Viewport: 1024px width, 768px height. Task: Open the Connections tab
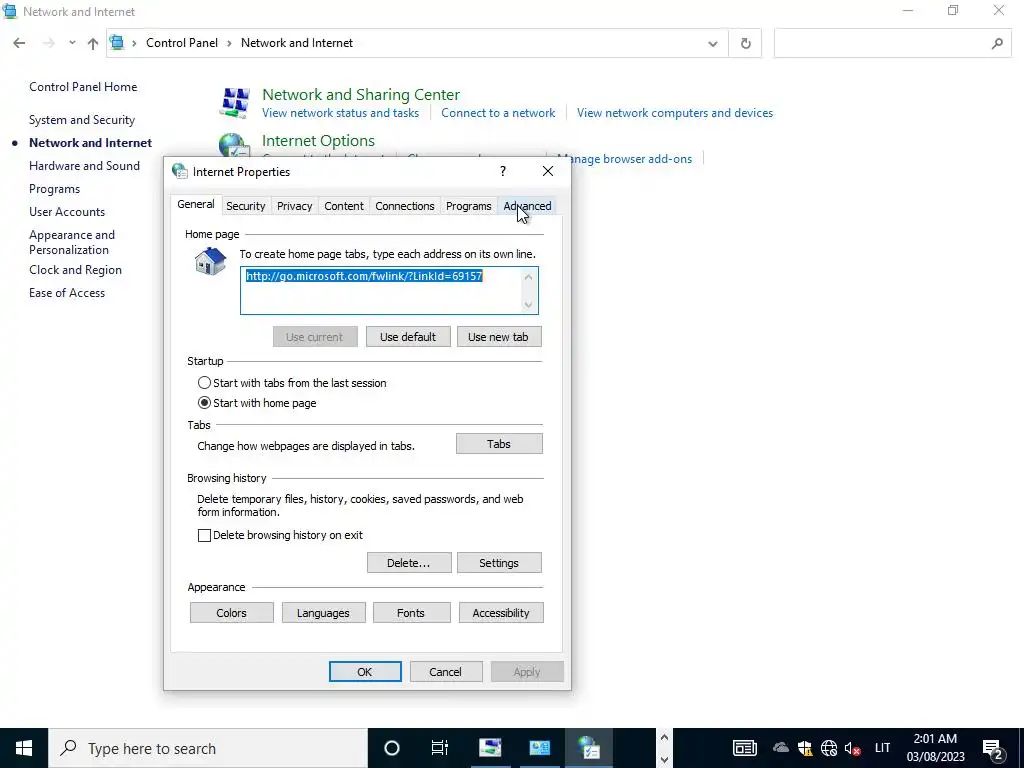pos(404,206)
